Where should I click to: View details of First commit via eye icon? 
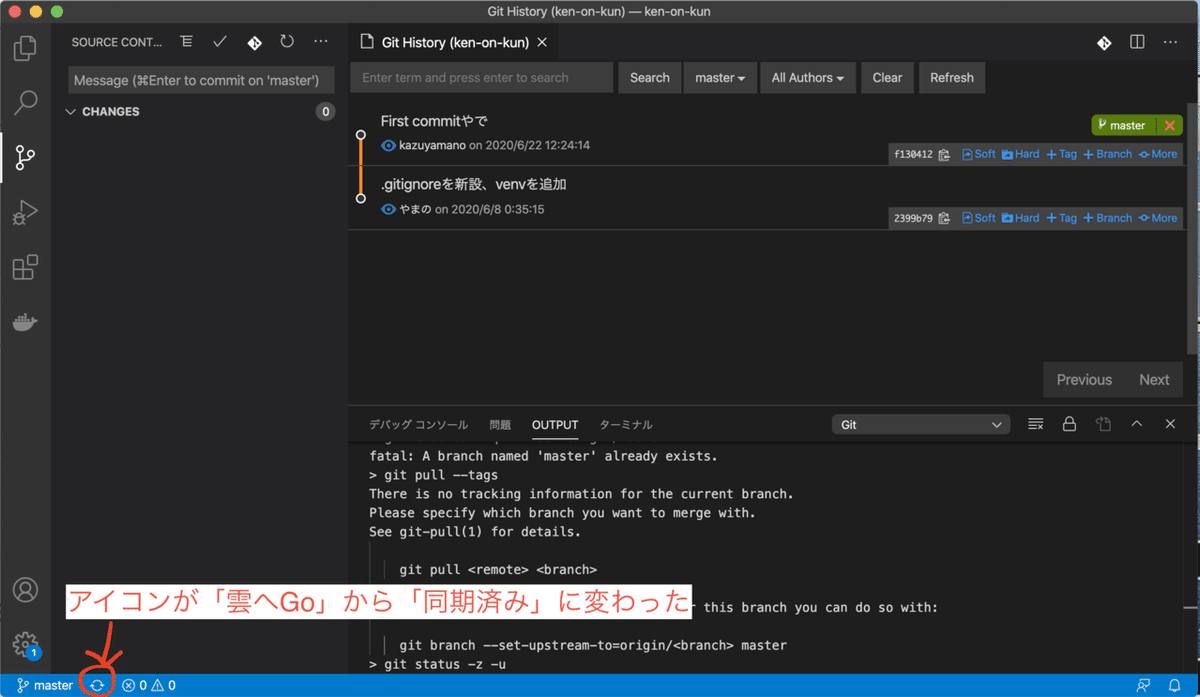[389, 145]
